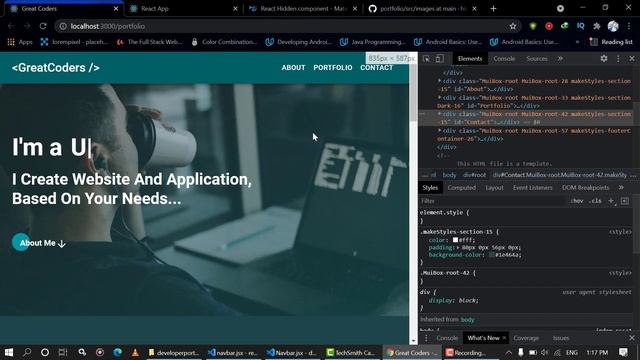Click the inherited-from body link
Viewport: 640px width, 360px height.
click(x=467, y=320)
